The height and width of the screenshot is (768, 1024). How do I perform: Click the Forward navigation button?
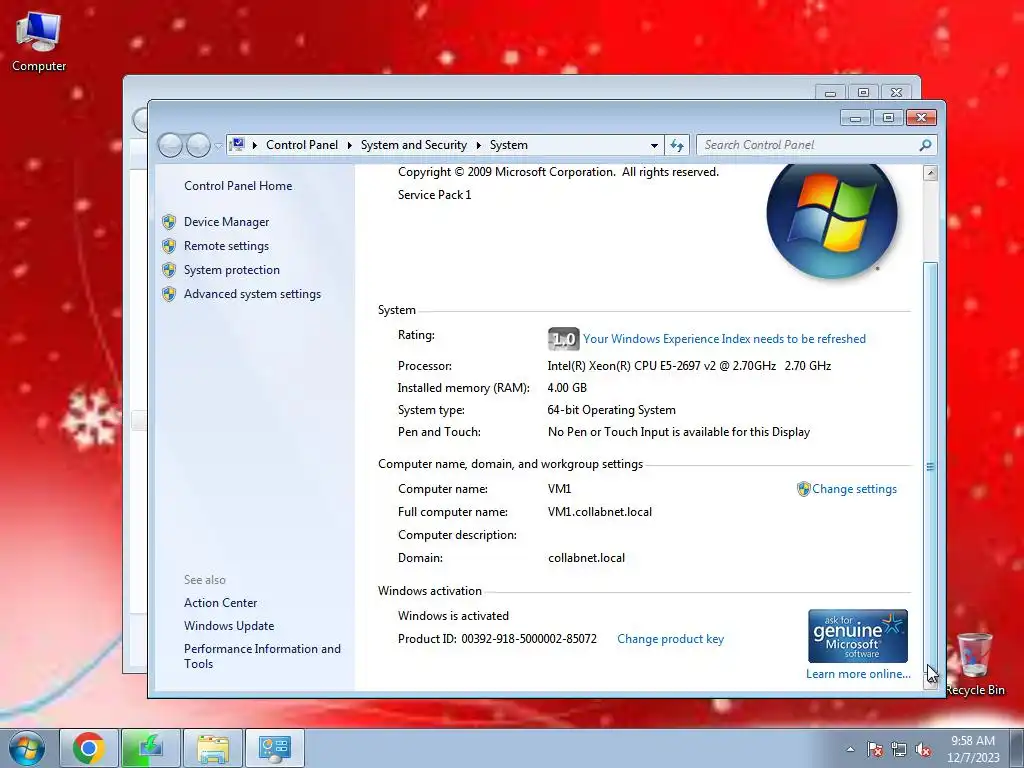tap(198, 145)
